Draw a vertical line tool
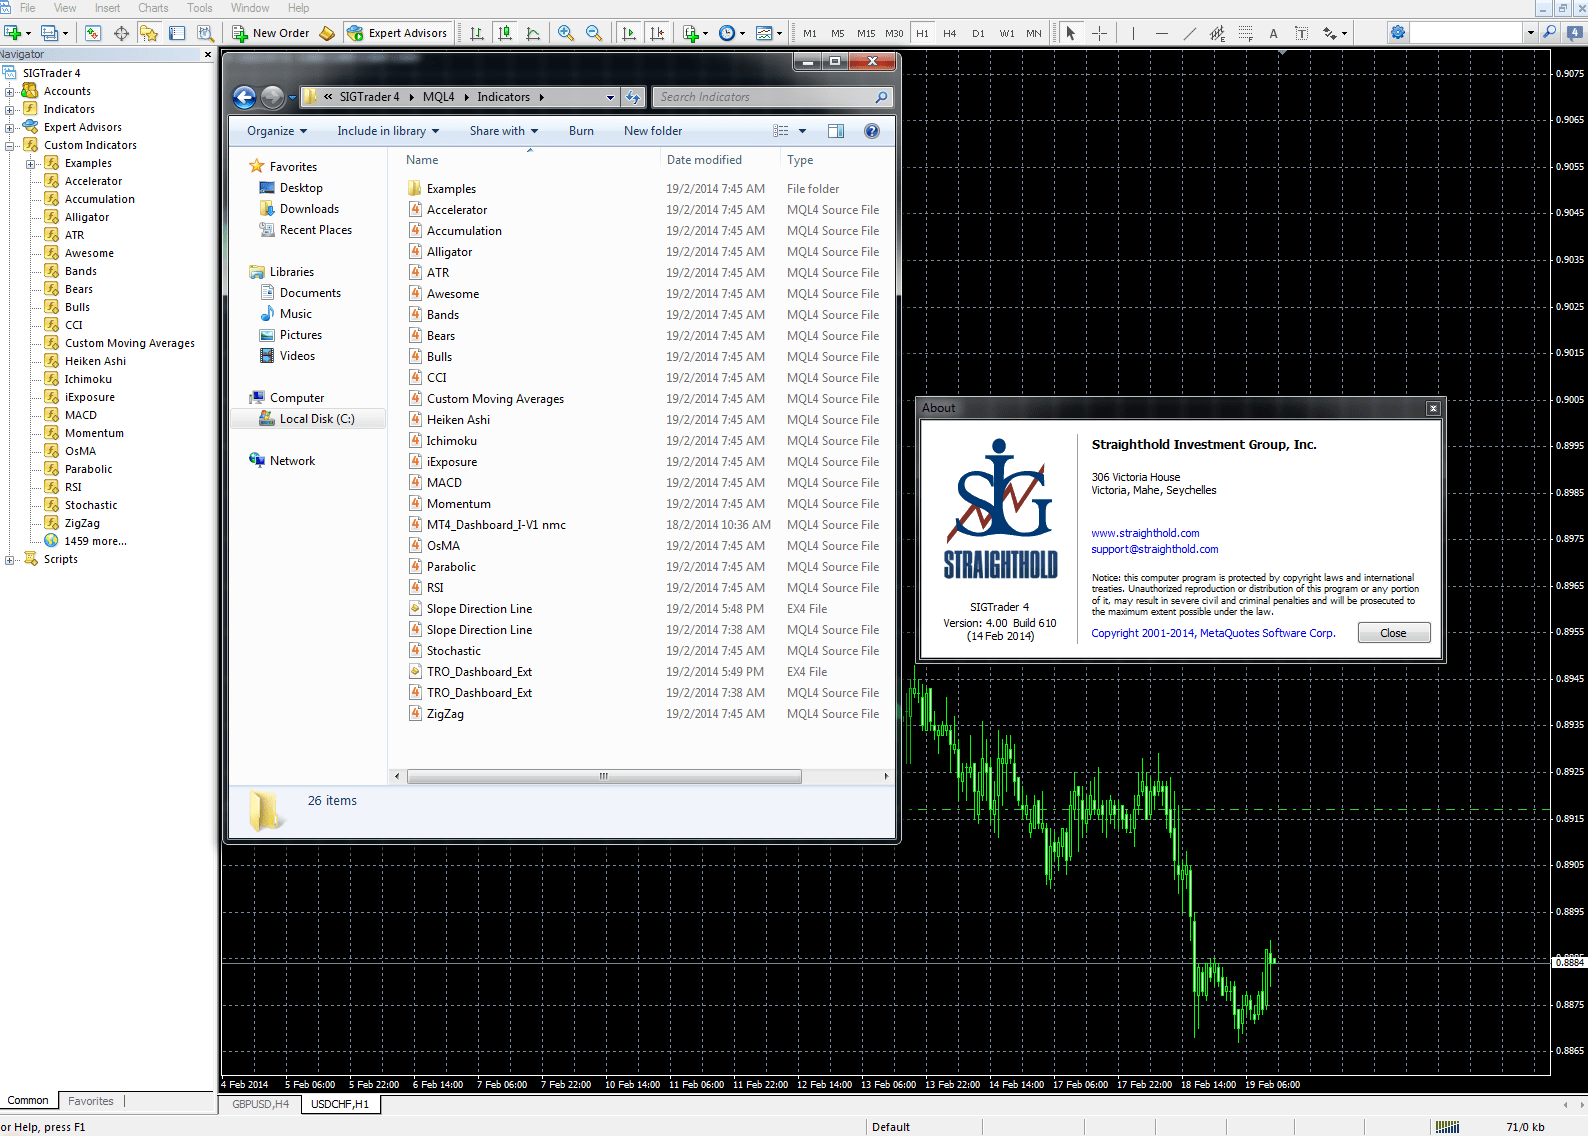1588x1136 pixels. point(1133,33)
